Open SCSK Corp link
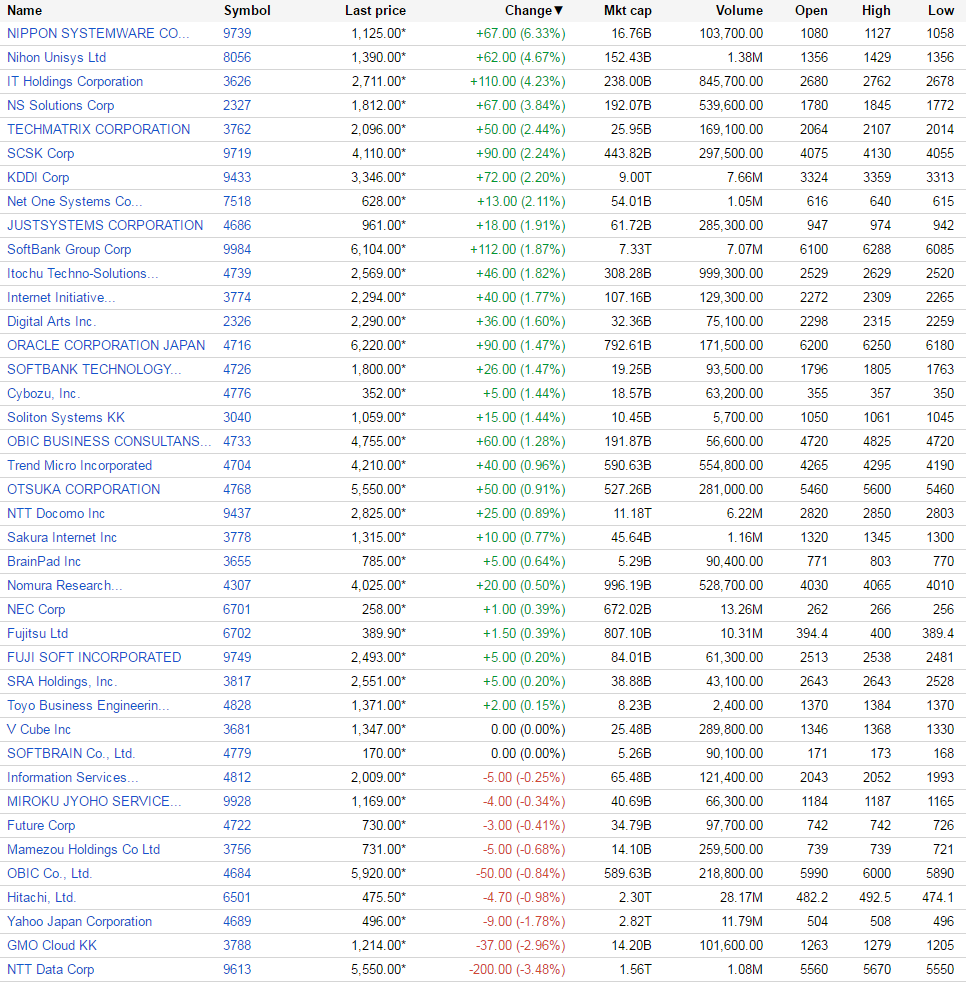 pos(40,154)
